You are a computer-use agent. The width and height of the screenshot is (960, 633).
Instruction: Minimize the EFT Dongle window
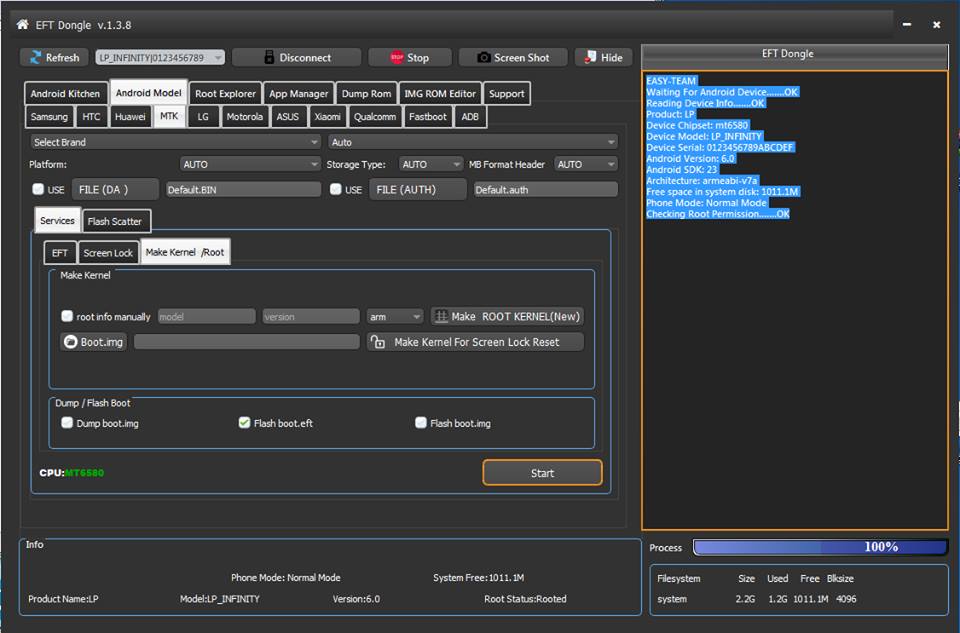tap(907, 24)
